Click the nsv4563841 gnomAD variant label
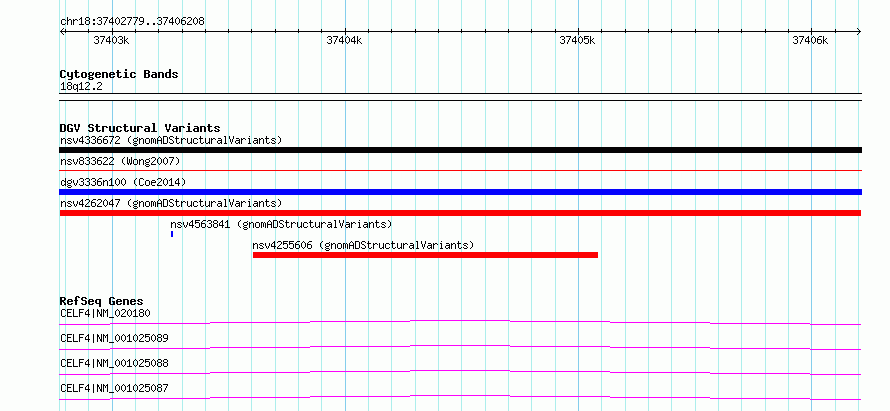The width and height of the screenshot is (890, 411). click(x=281, y=224)
